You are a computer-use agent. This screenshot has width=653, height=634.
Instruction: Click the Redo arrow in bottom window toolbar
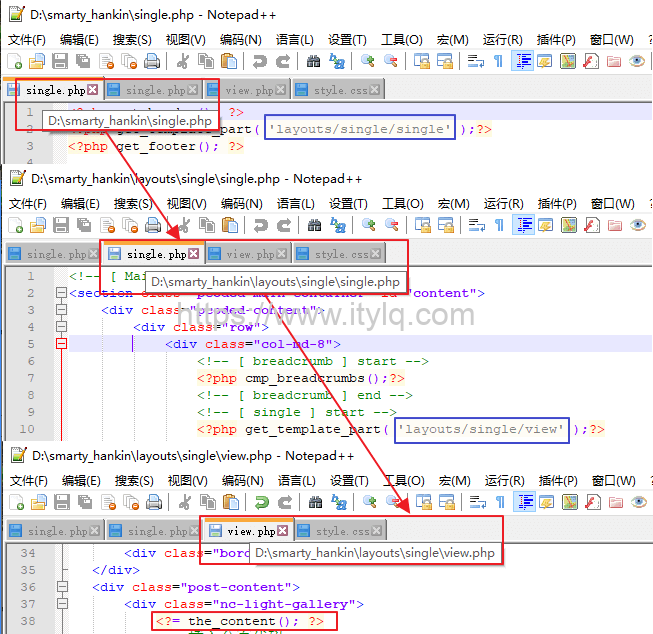tap(284, 502)
